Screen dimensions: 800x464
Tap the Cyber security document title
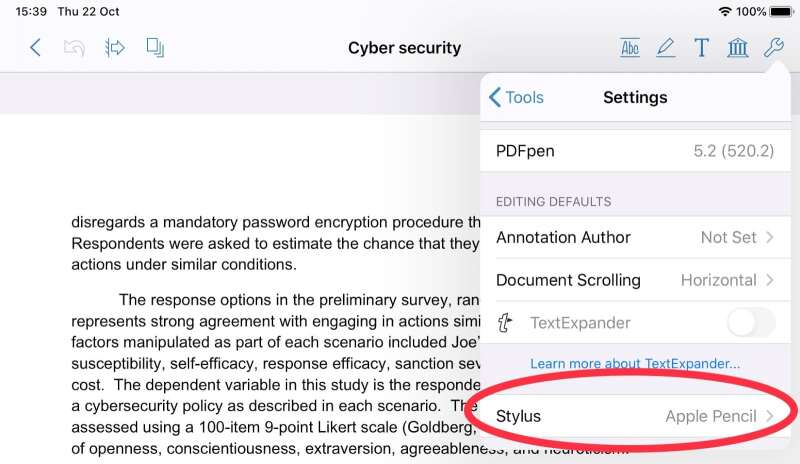(x=404, y=48)
